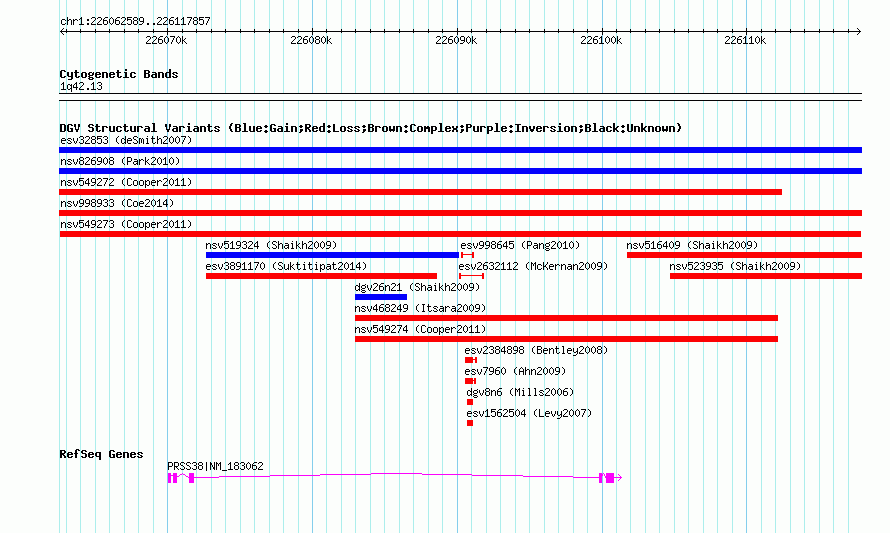Select the red nsv549272 loss bar
Image resolution: width=890 pixels, height=533 pixels.
point(421,192)
